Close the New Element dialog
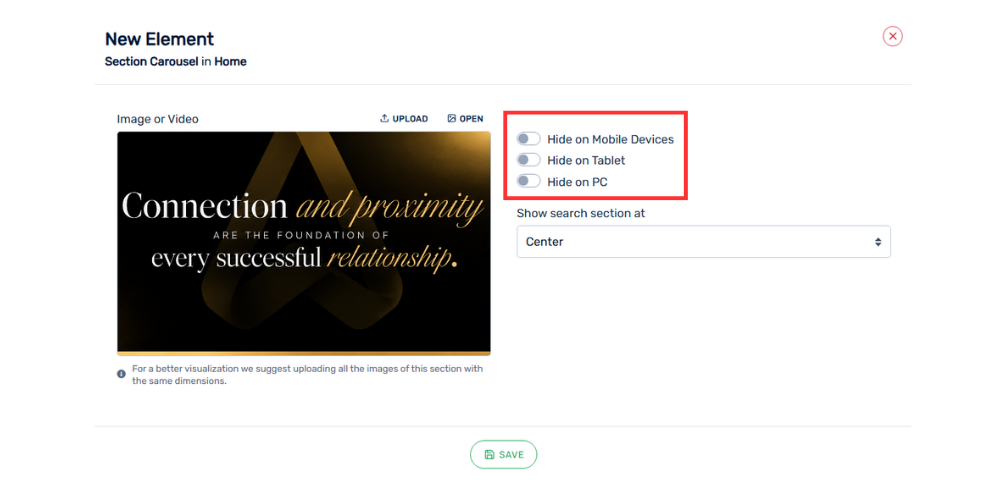This screenshot has width=1000, height=500. [x=892, y=36]
